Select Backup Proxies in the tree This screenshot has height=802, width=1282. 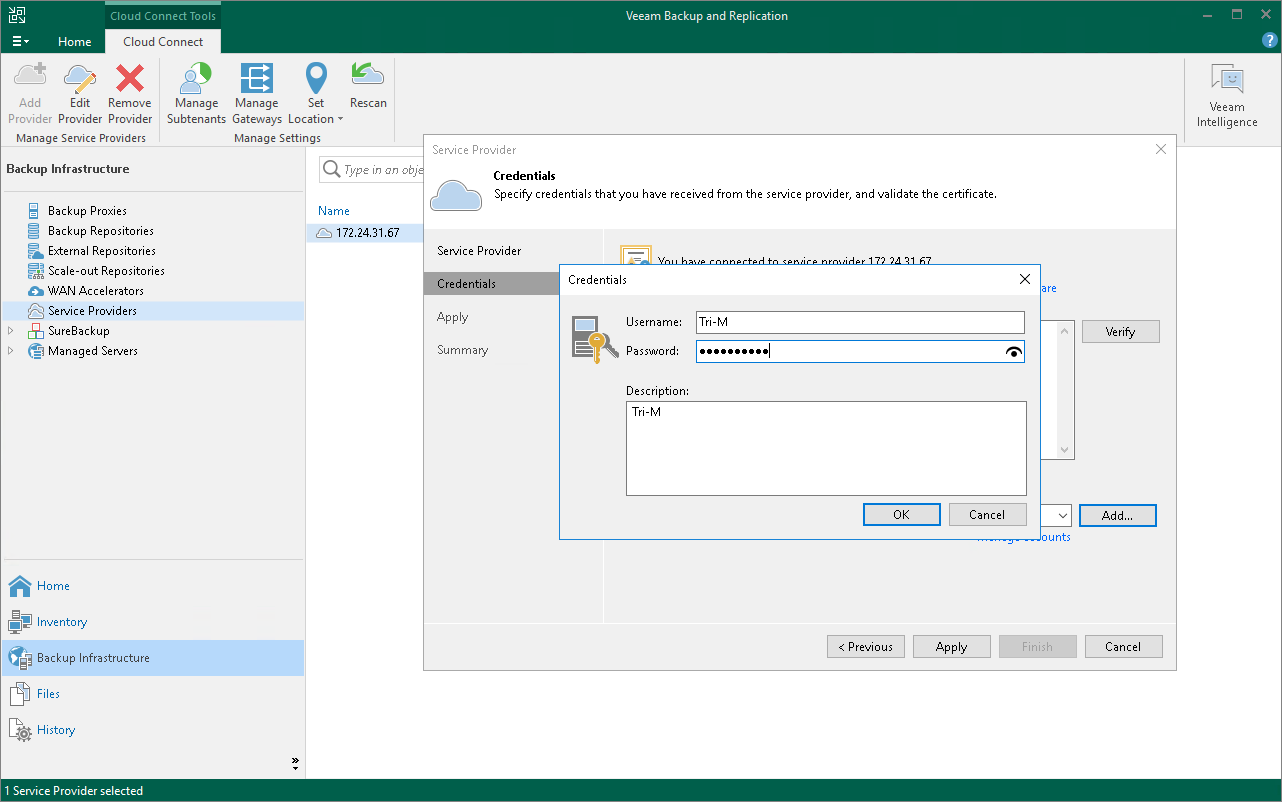tap(87, 211)
